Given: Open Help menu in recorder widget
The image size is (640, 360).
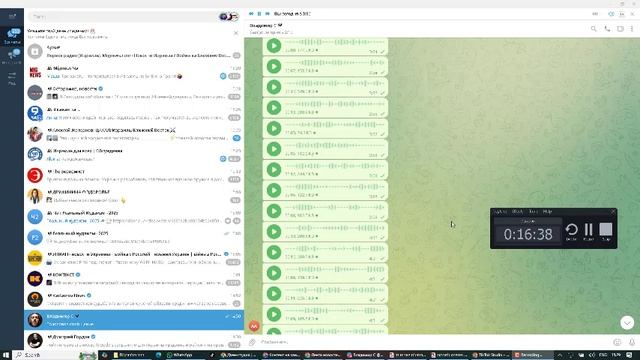Looking at the screenshot, I should (547, 211).
